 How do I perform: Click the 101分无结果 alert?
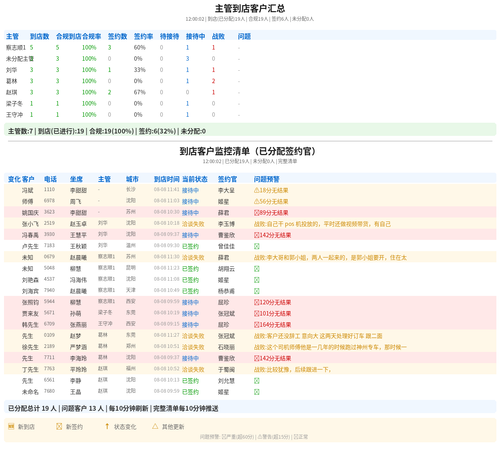tap(272, 314)
